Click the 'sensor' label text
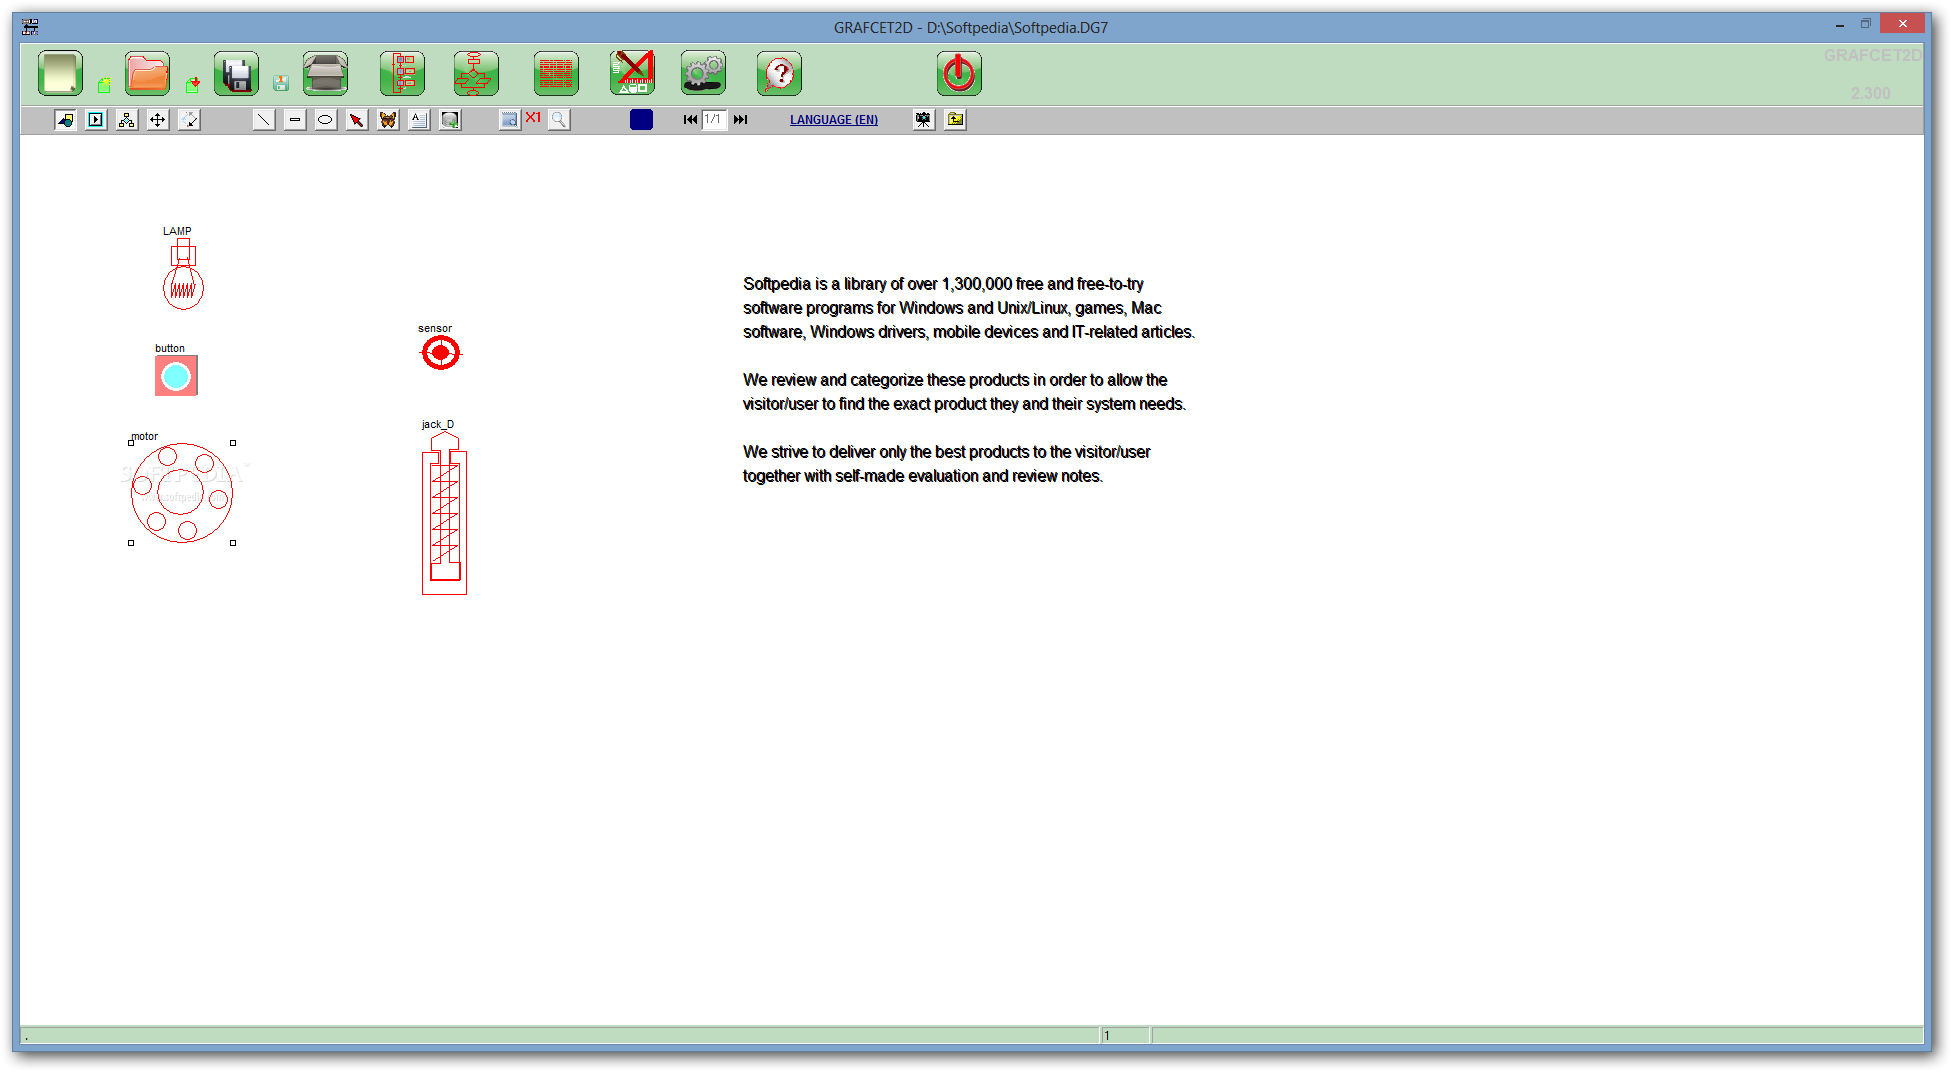Viewport: 1952px width, 1072px height. [435, 328]
